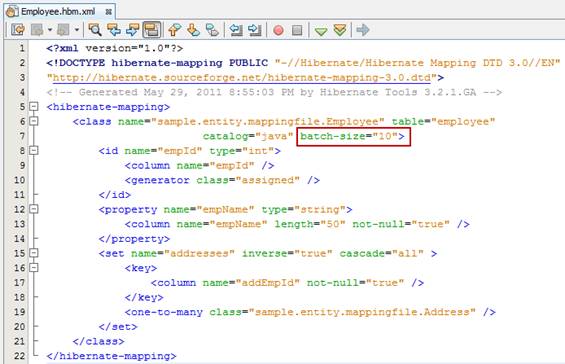The image size is (565, 364).
Task: Open the Back history dropdown arrow
Action: (x=50, y=30)
